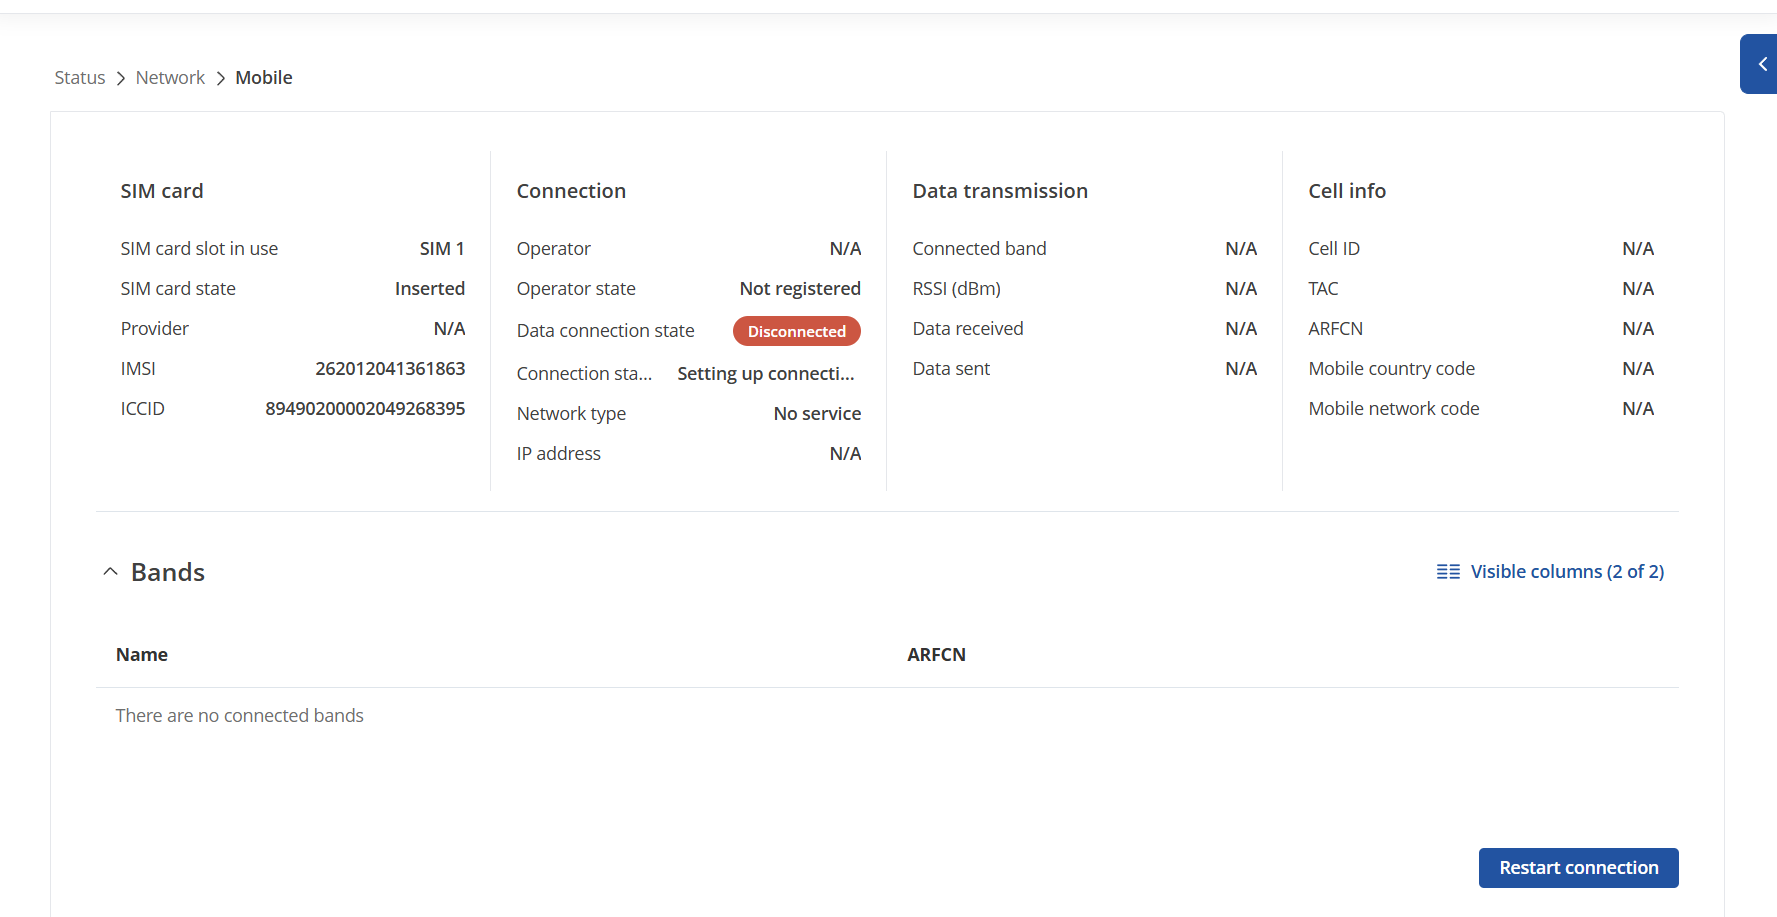Collapse the Bands section chevron
The width and height of the screenshot is (1777, 917).
(x=111, y=572)
